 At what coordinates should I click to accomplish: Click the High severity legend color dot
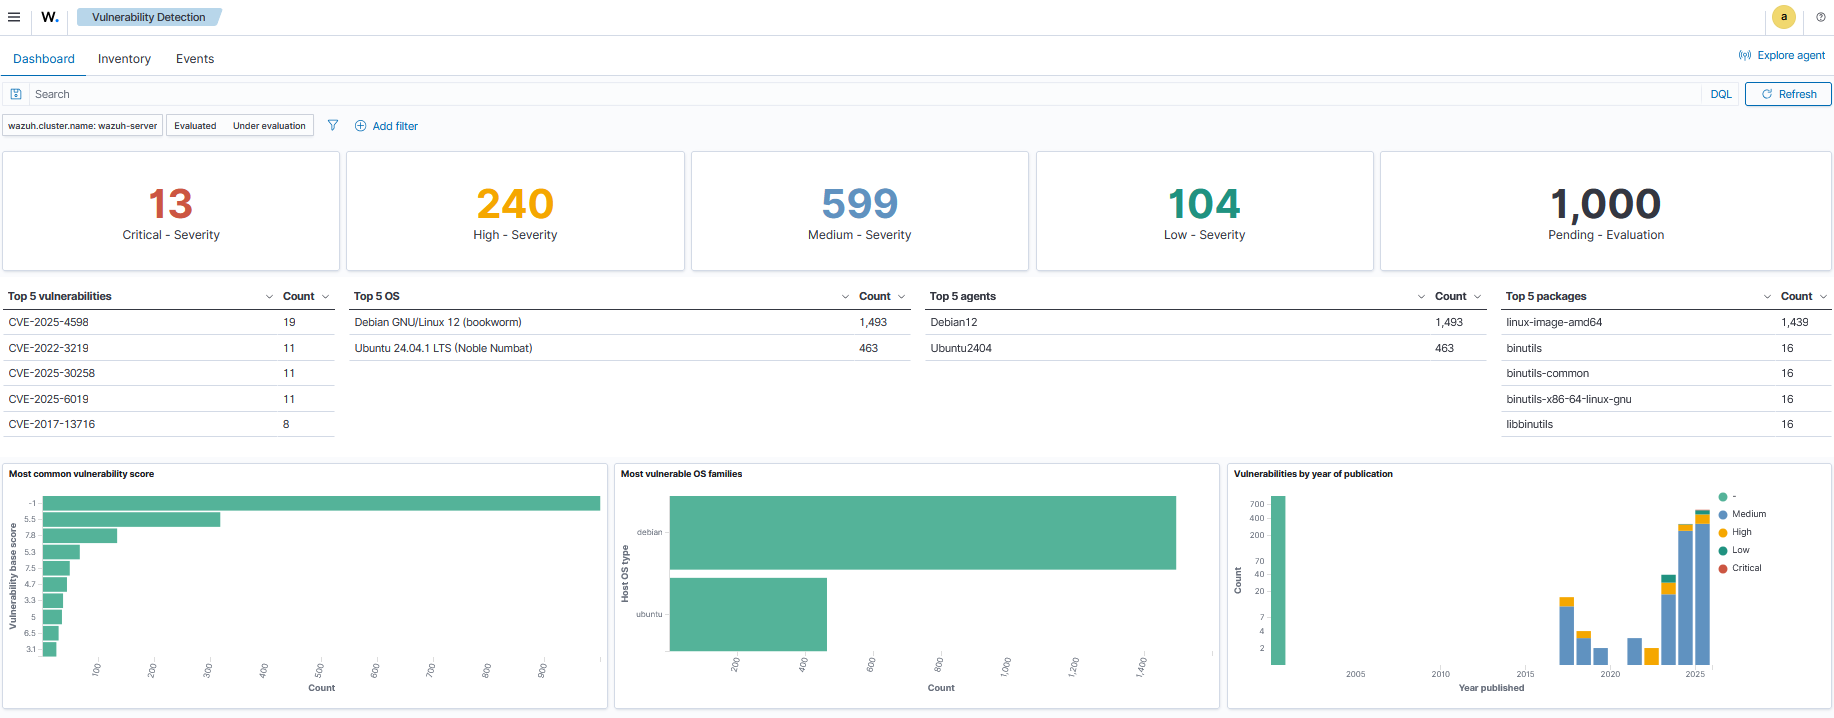1723,532
